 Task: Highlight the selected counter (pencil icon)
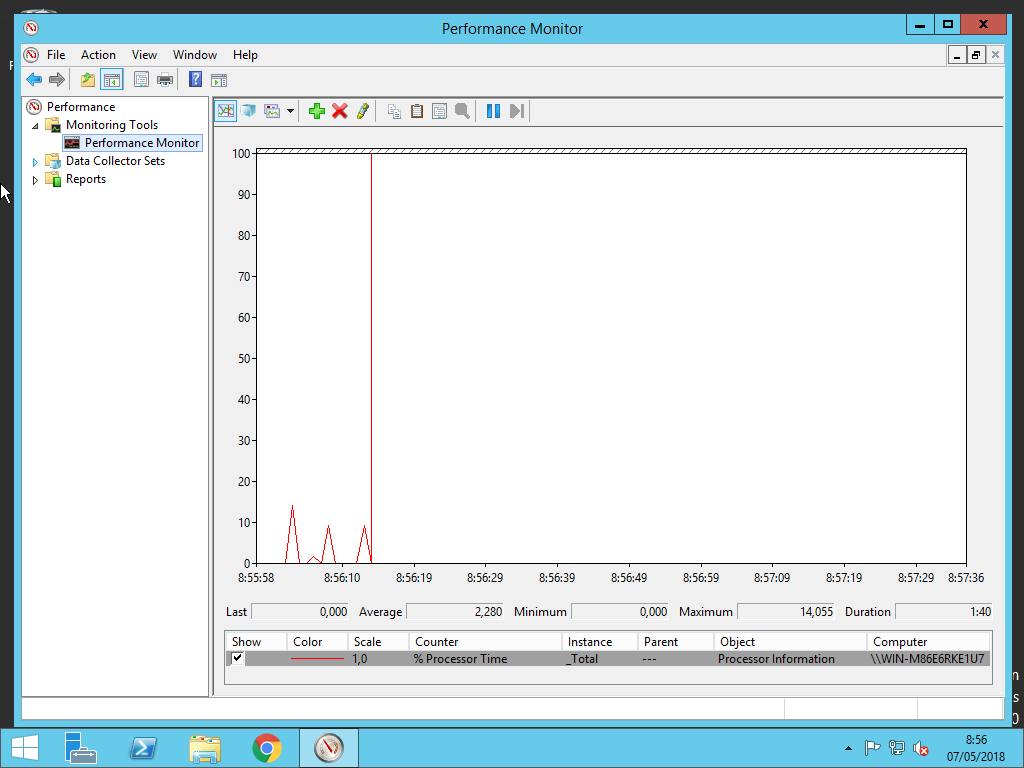coord(361,111)
